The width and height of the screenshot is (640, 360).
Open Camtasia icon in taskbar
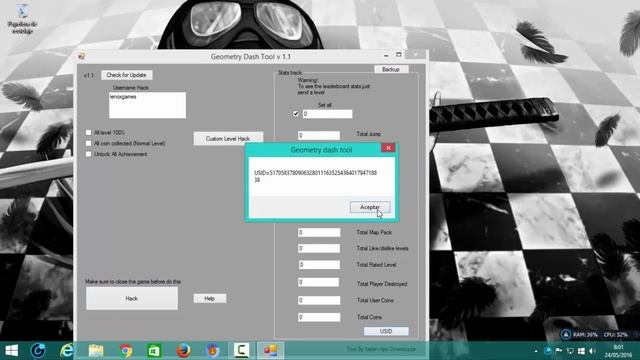pos(241,351)
